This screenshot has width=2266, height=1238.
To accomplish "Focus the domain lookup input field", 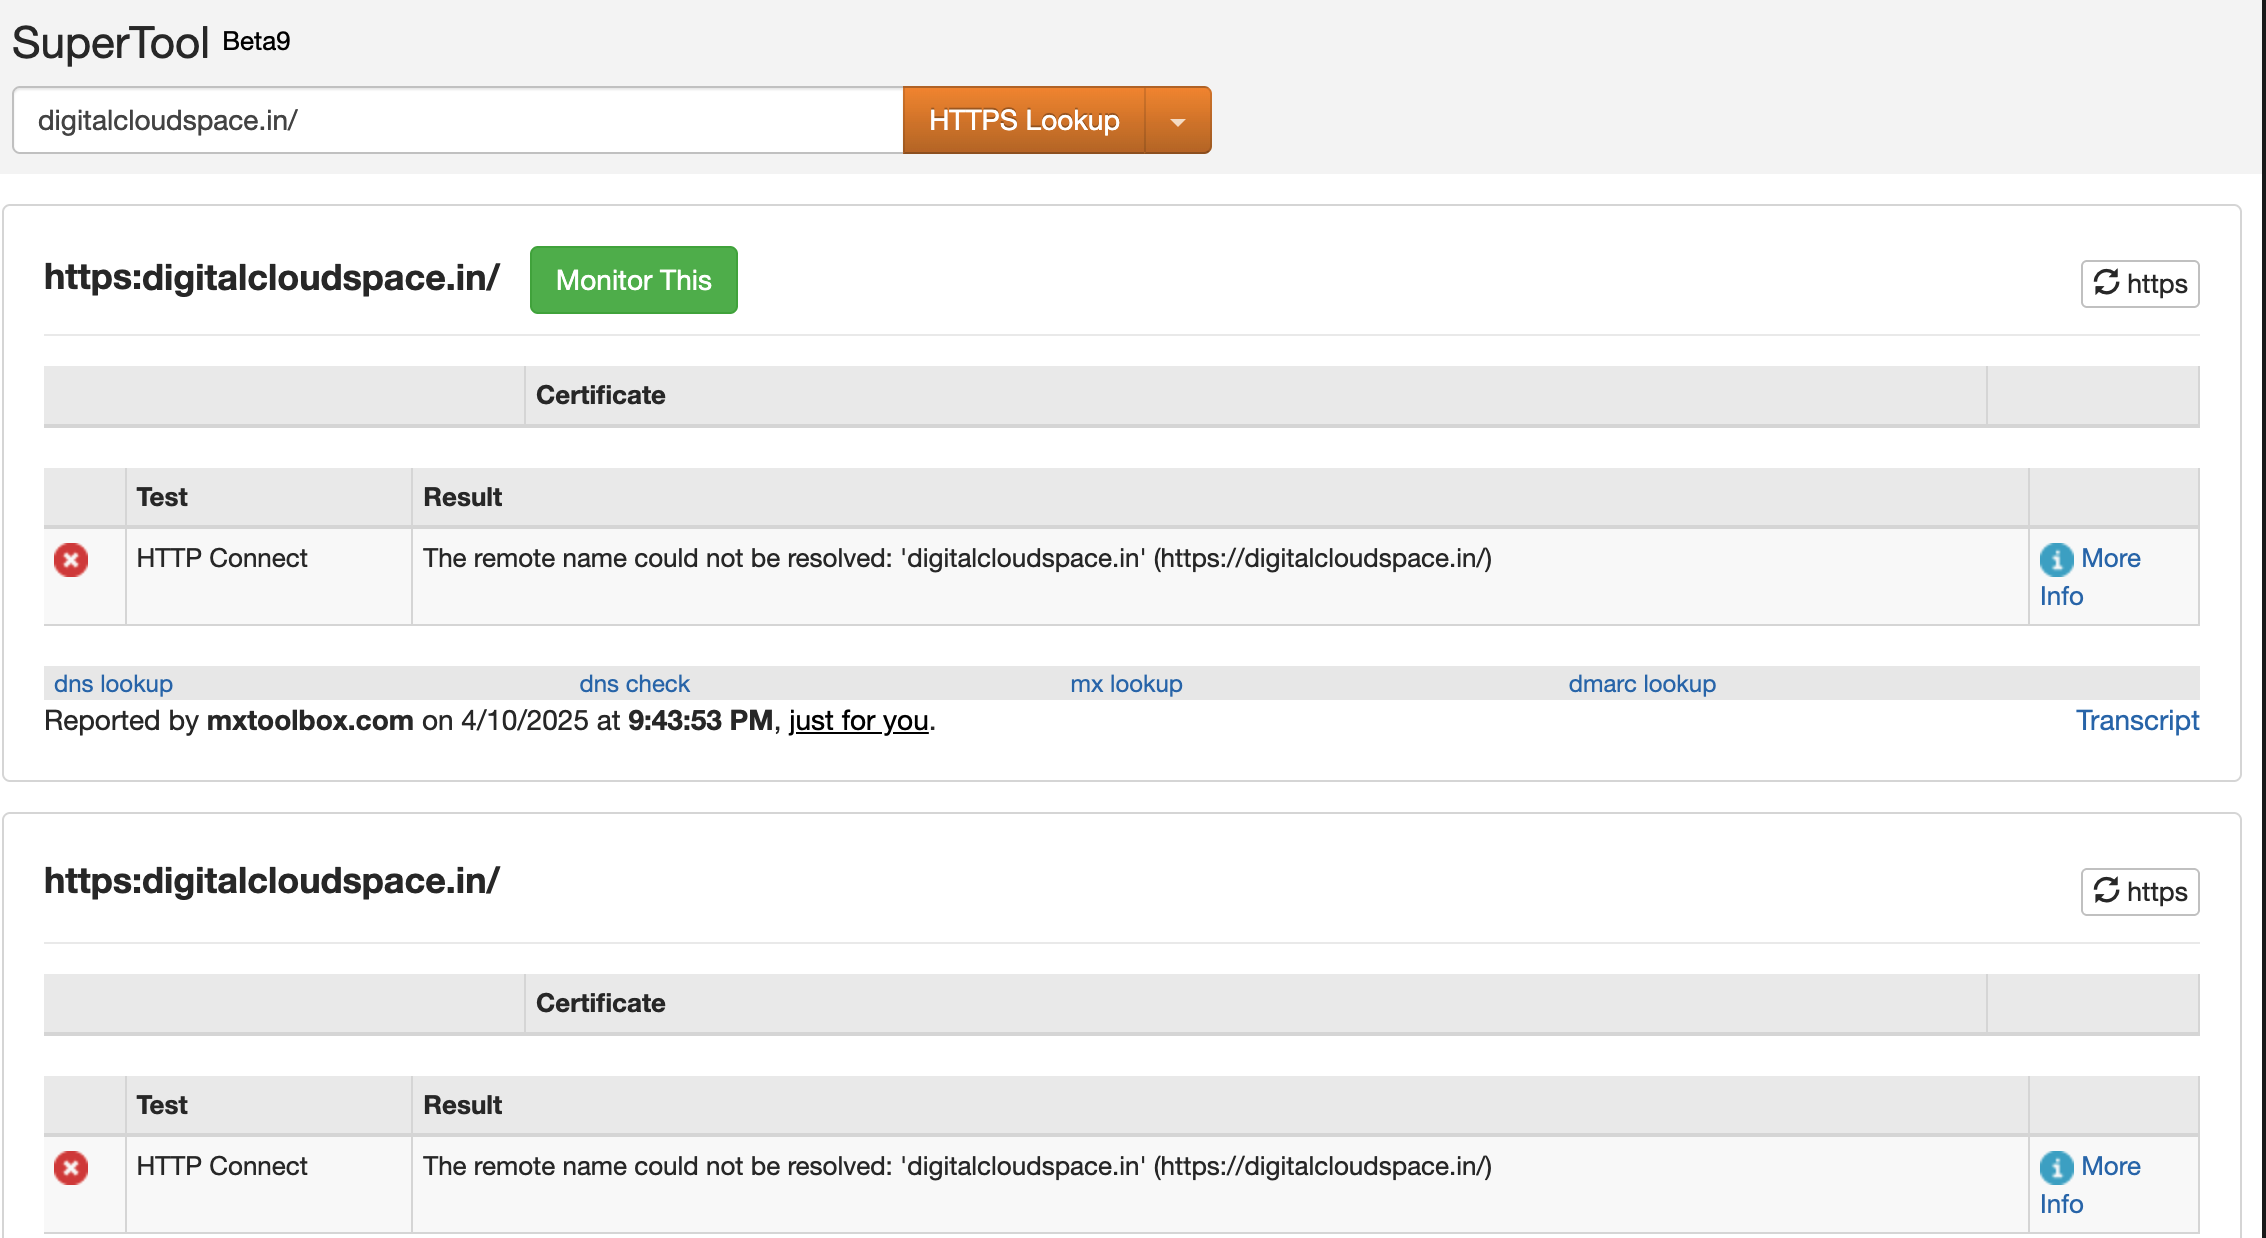I will tap(458, 120).
